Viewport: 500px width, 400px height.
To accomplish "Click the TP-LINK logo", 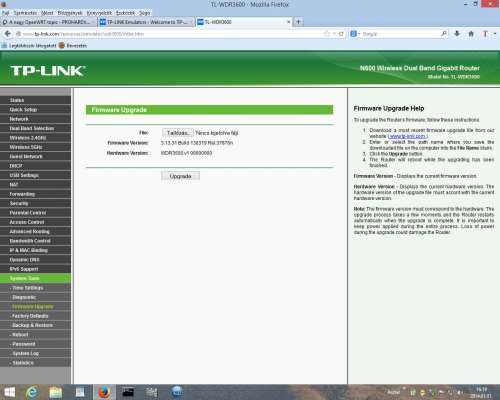I will pos(48,71).
